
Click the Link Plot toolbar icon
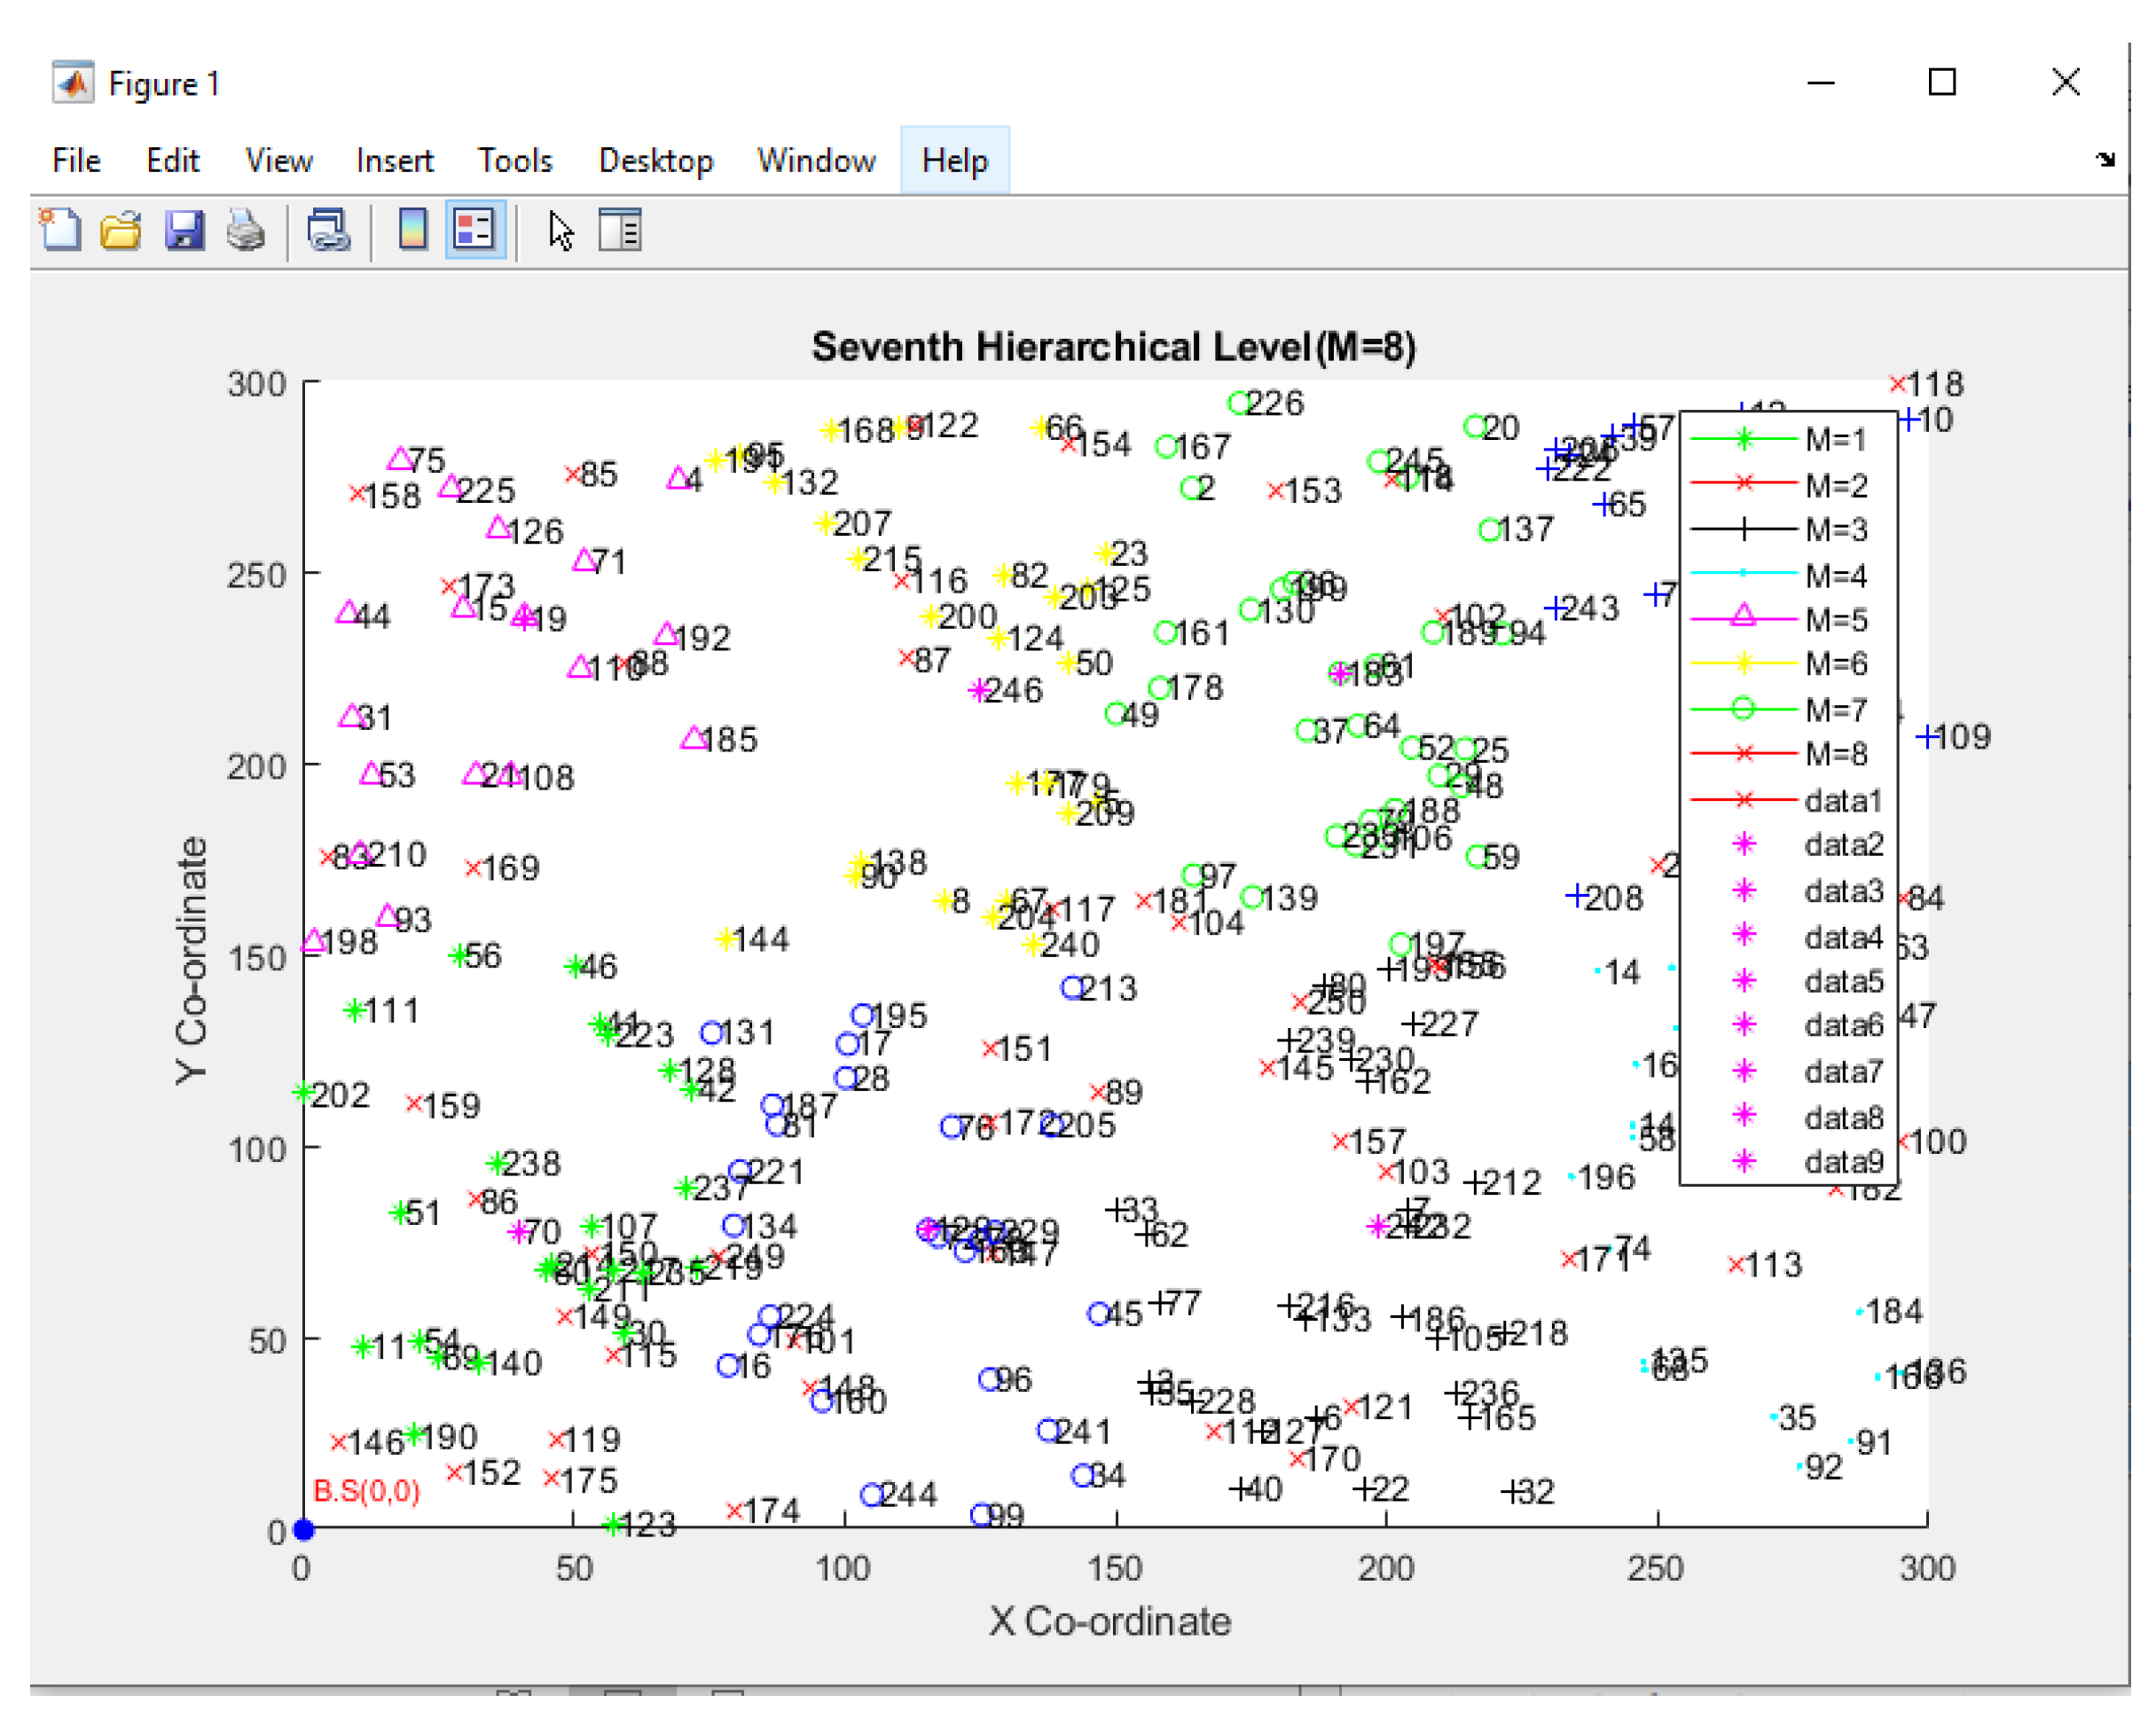click(328, 231)
